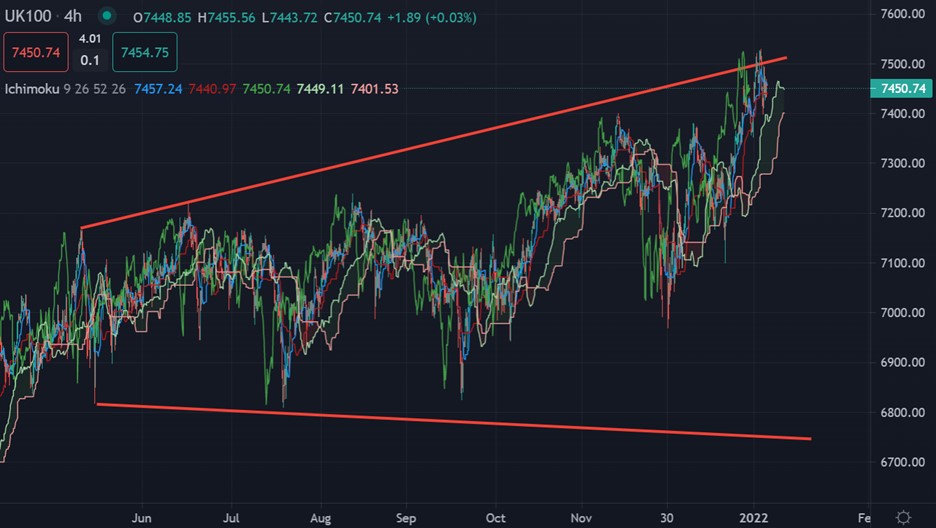Click the 7100.00 price axis label
The image size is (936, 528).
[903, 263]
